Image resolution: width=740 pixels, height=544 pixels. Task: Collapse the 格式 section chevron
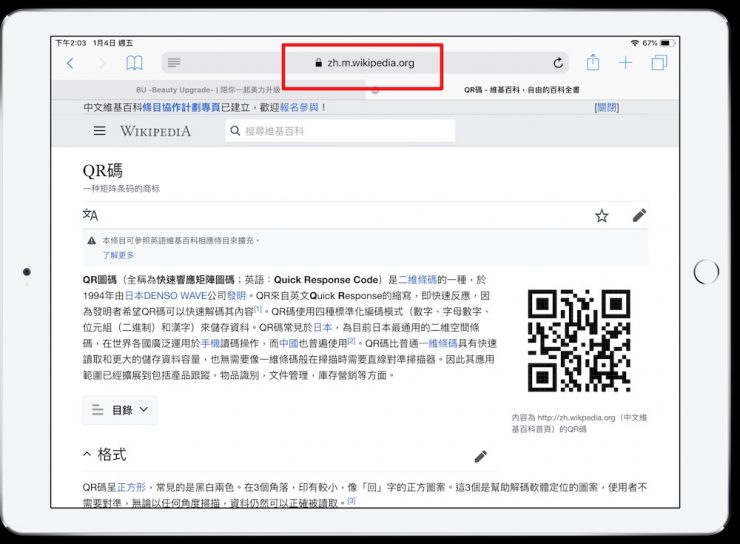[x=87, y=455]
